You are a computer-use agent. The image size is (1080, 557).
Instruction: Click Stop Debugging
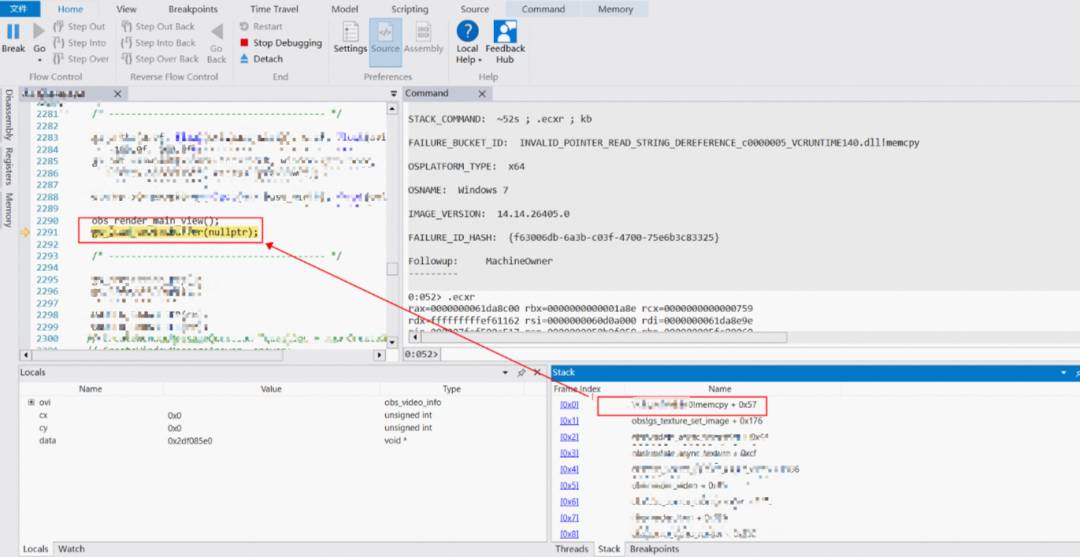coord(280,43)
